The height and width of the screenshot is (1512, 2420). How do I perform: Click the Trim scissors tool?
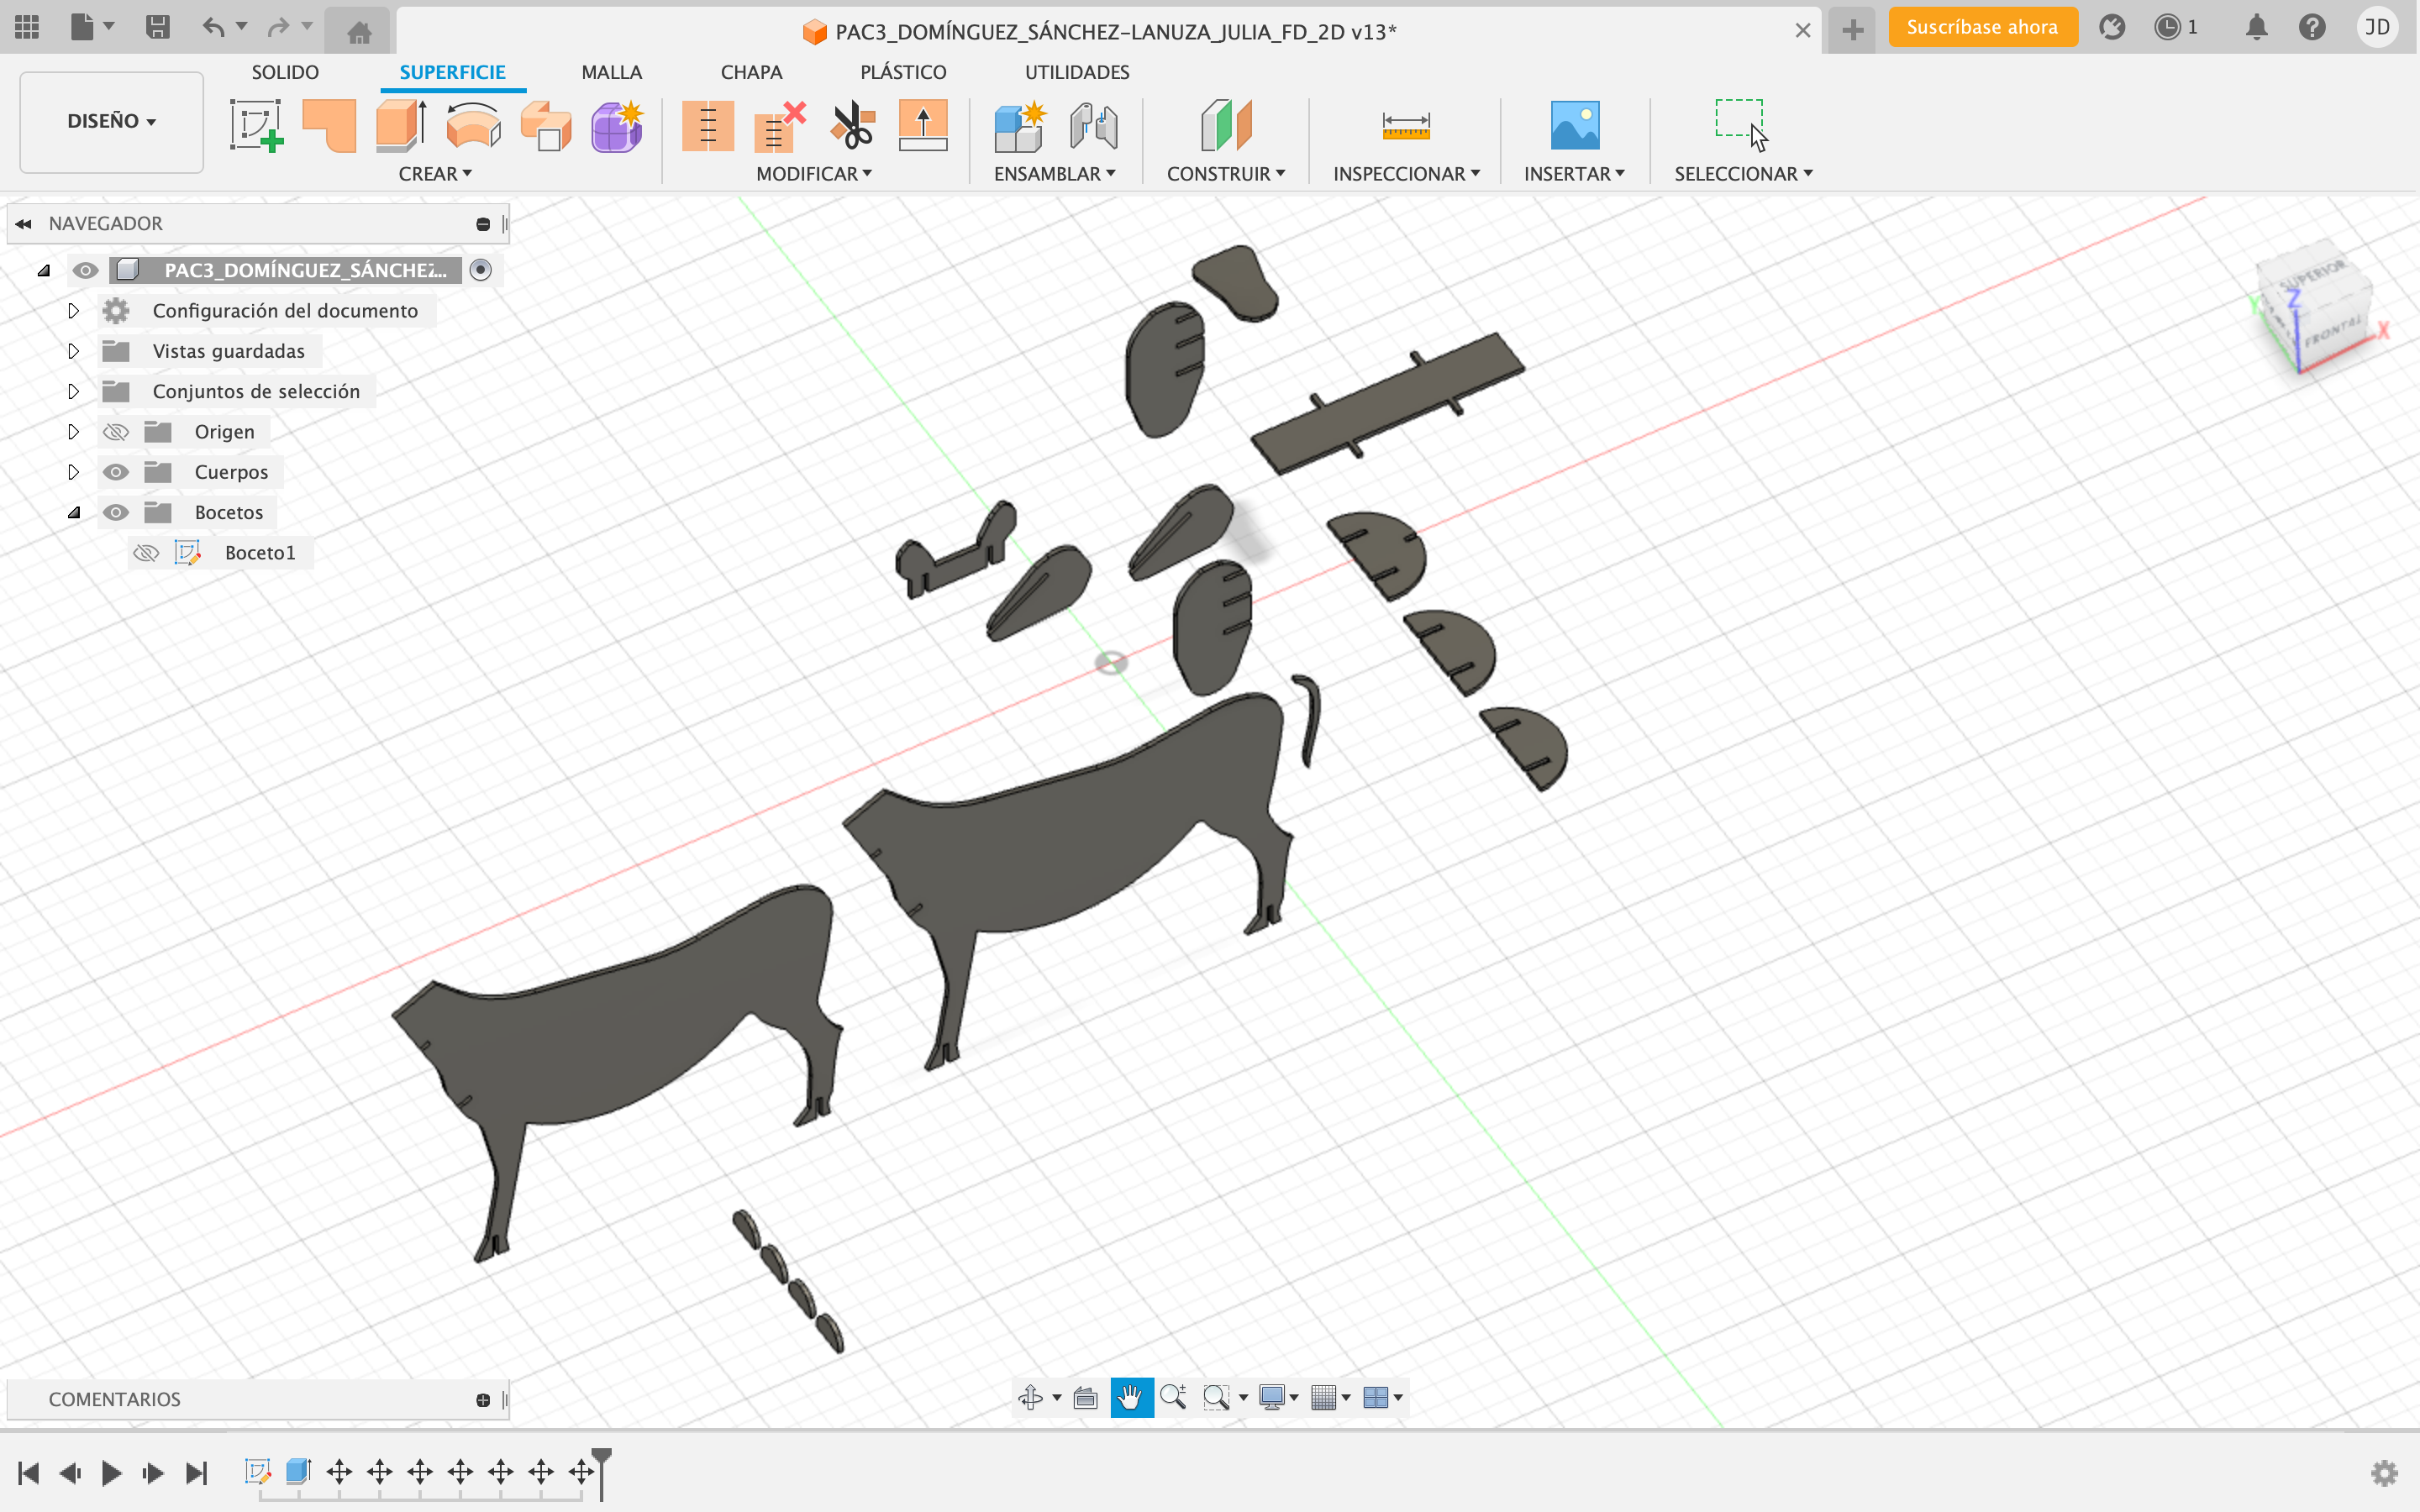click(852, 125)
